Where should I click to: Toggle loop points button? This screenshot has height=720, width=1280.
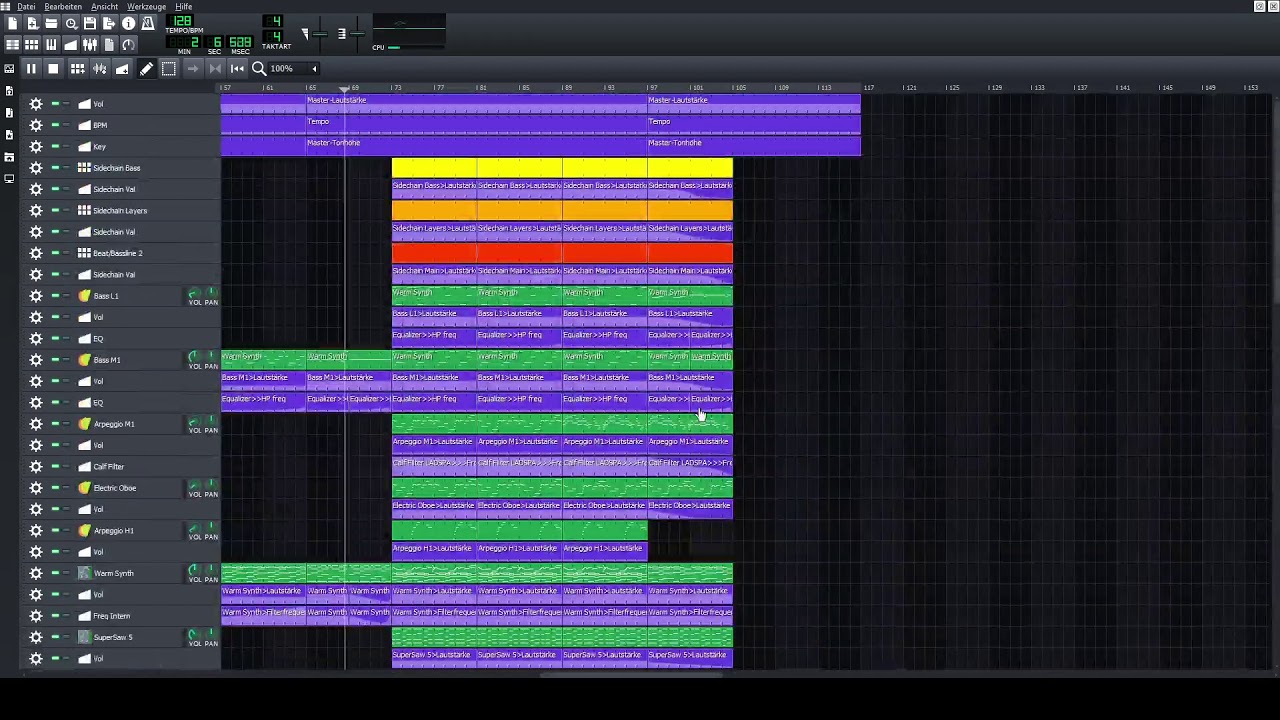215,68
